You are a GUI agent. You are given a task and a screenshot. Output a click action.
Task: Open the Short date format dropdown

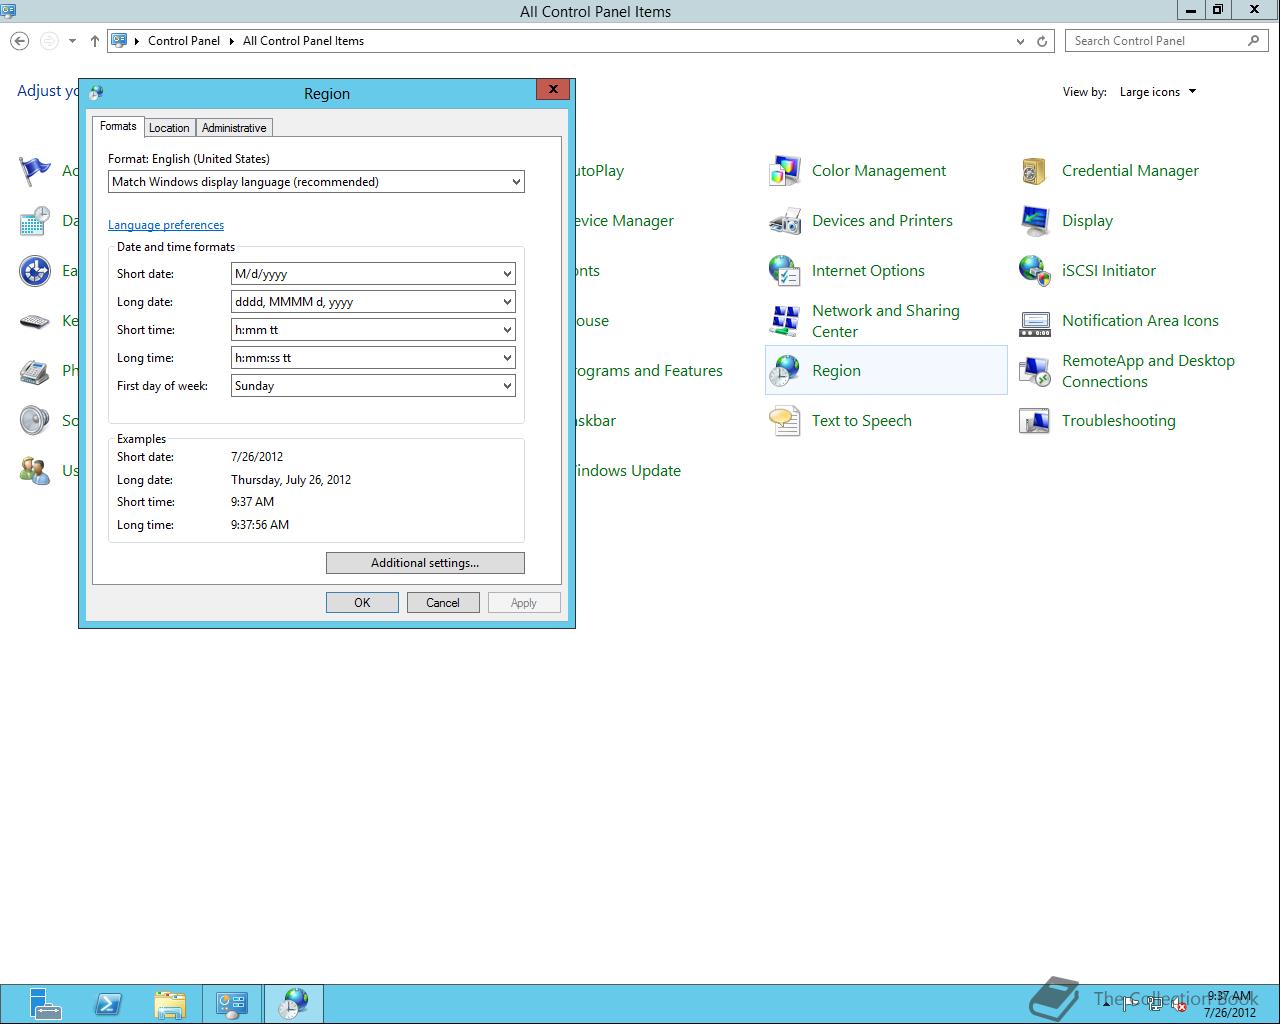[x=373, y=274]
